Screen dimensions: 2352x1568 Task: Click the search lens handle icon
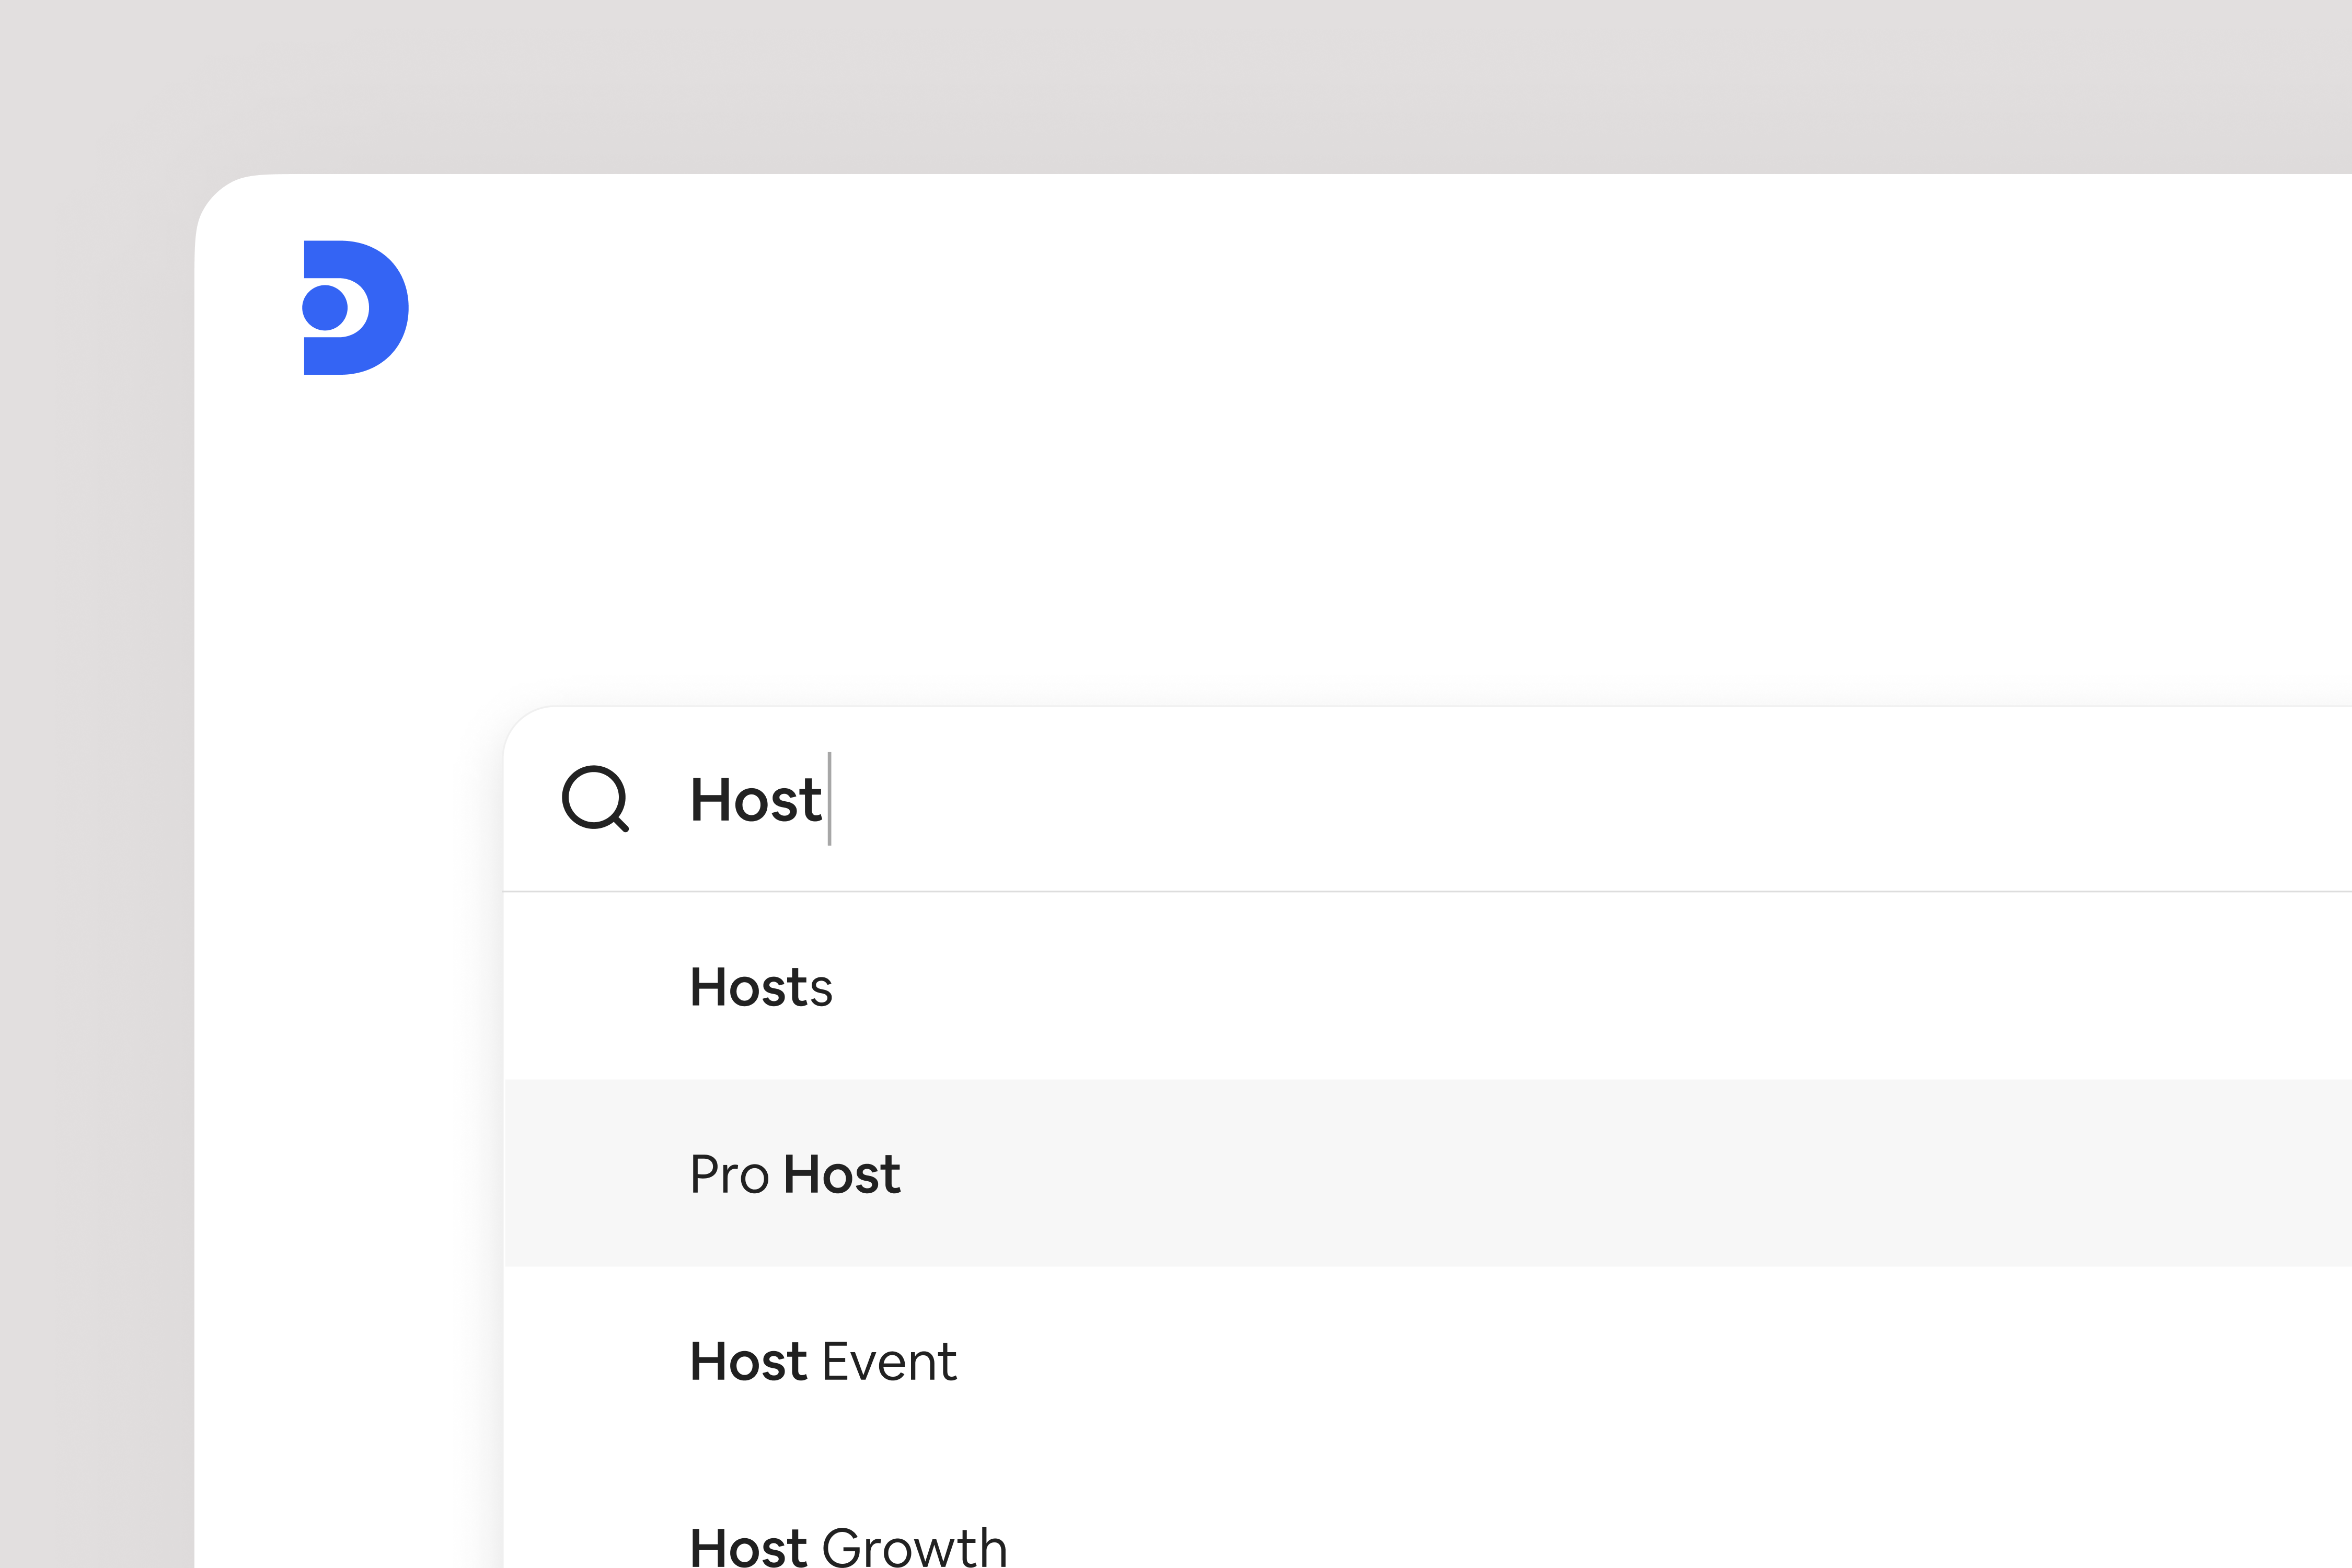point(621,824)
